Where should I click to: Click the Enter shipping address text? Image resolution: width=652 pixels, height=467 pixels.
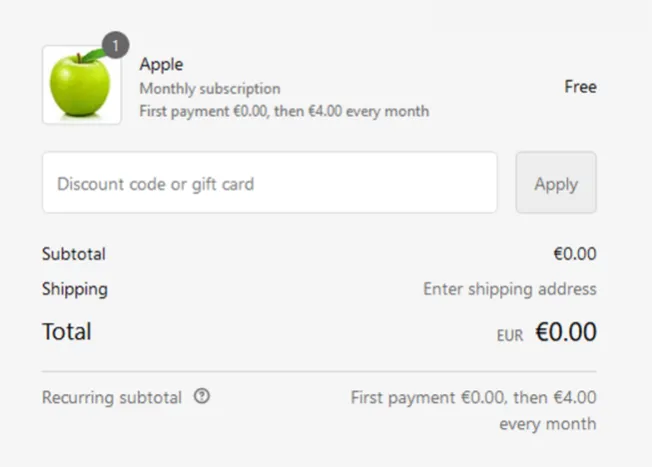[510, 289]
